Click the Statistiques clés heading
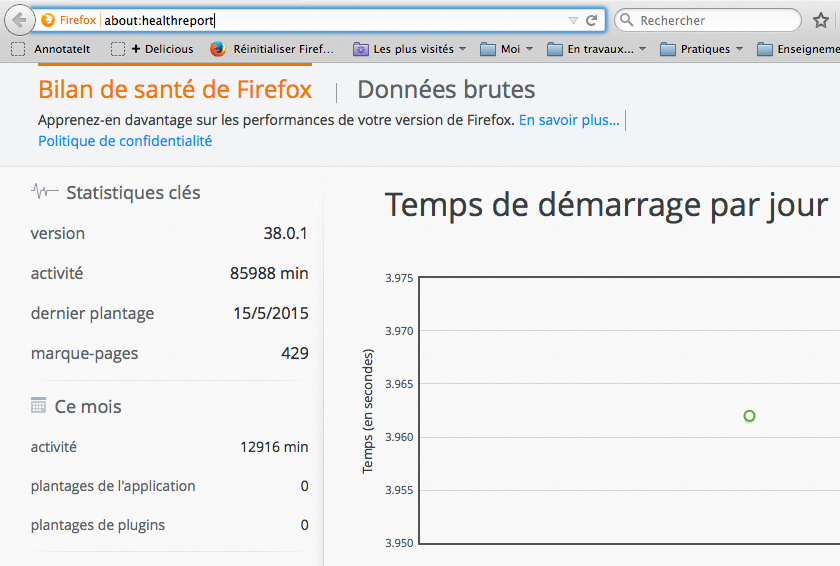 click(x=133, y=193)
